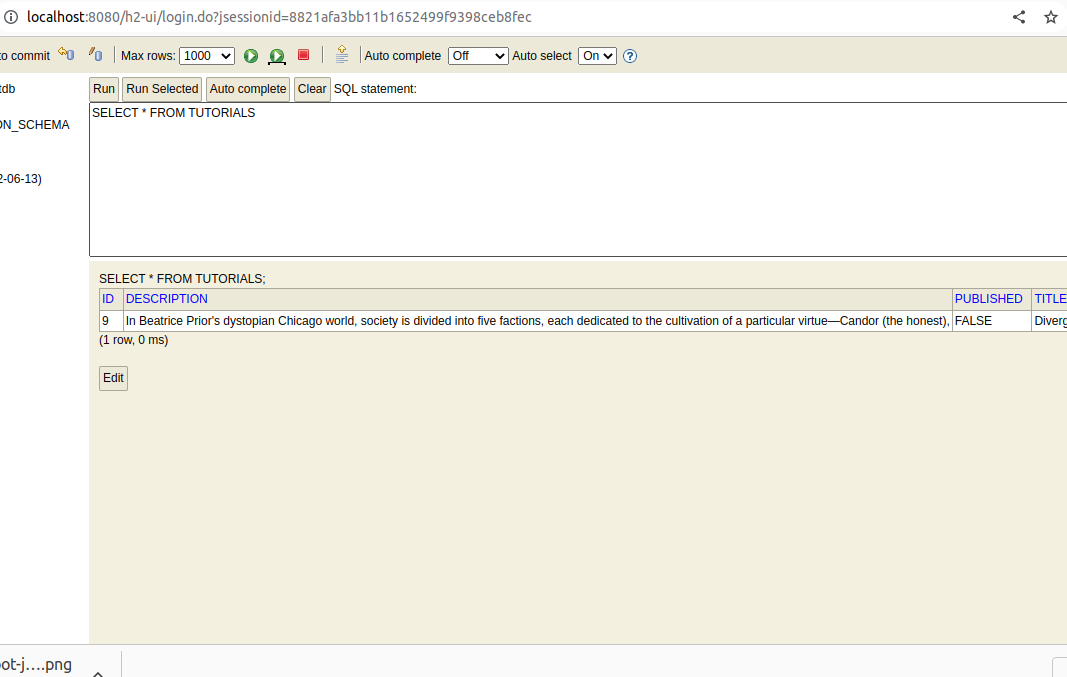The image size is (1067, 677).
Task: Click the Run Selected green play icon
Action: tap(277, 56)
